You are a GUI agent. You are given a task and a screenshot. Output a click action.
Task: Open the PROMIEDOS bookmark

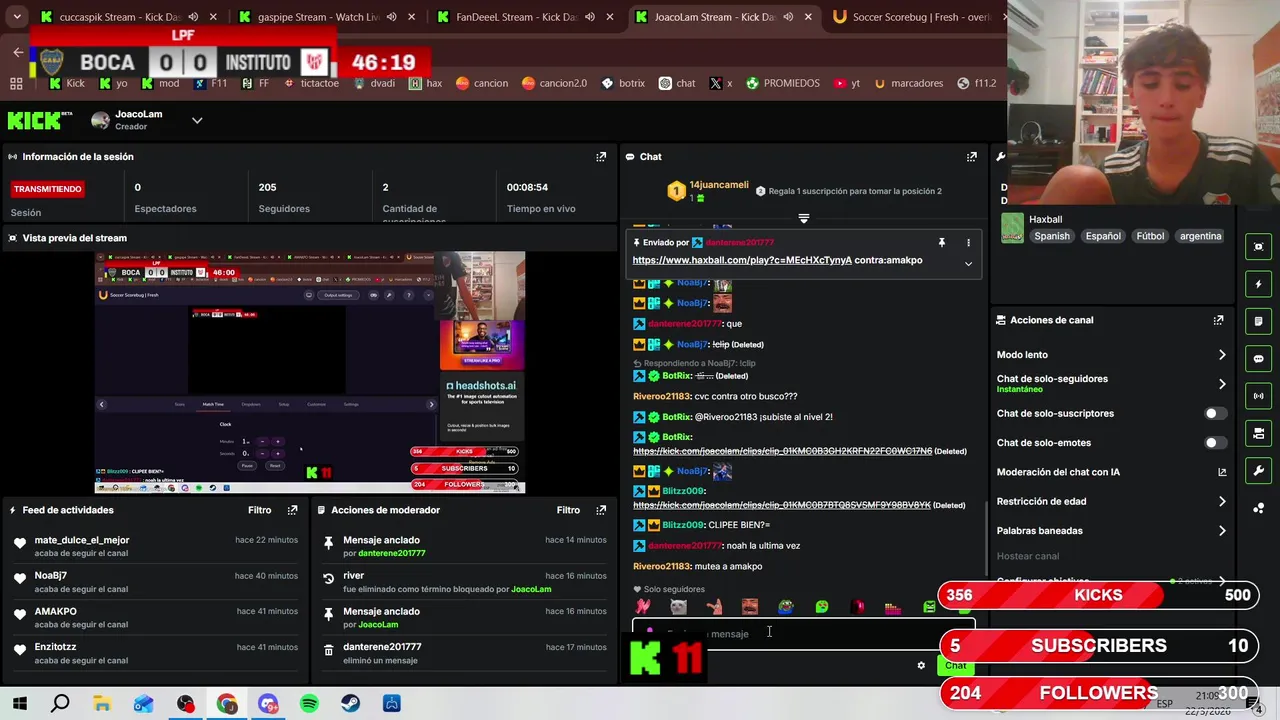click(782, 83)
